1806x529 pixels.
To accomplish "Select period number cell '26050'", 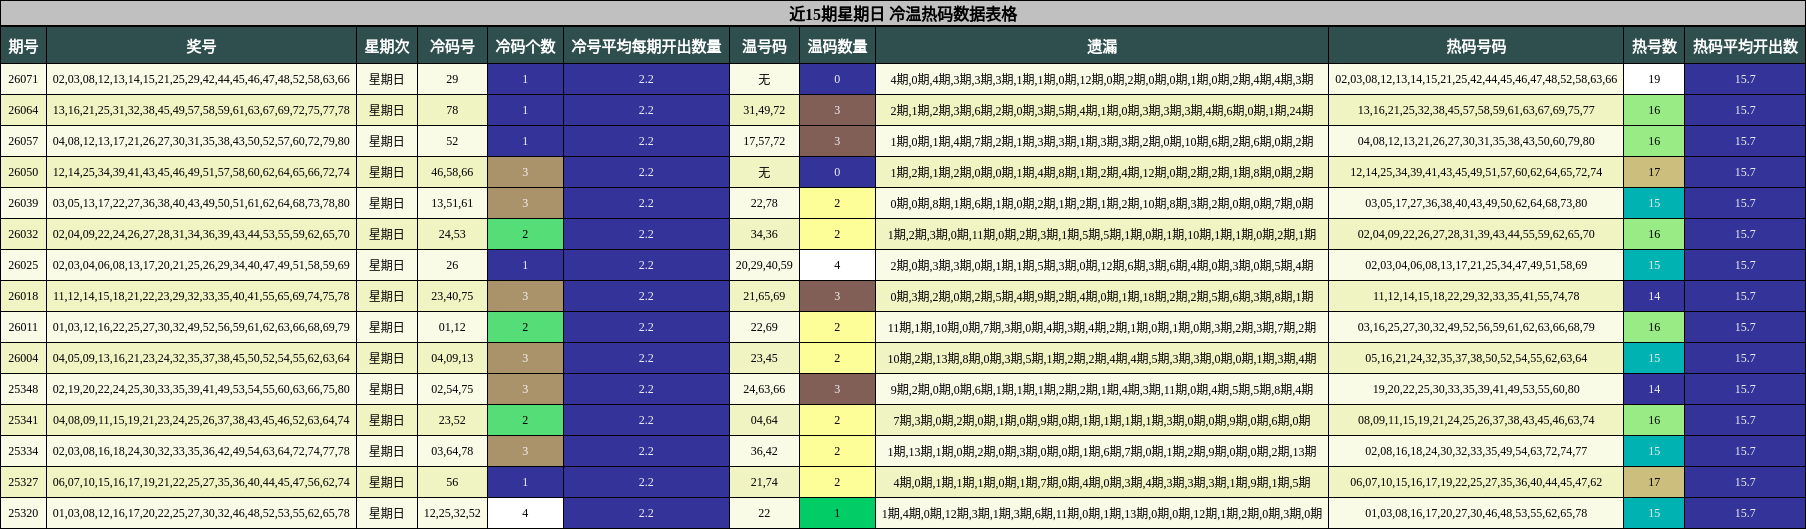I will pyautogui.click(x=23, y=172).
